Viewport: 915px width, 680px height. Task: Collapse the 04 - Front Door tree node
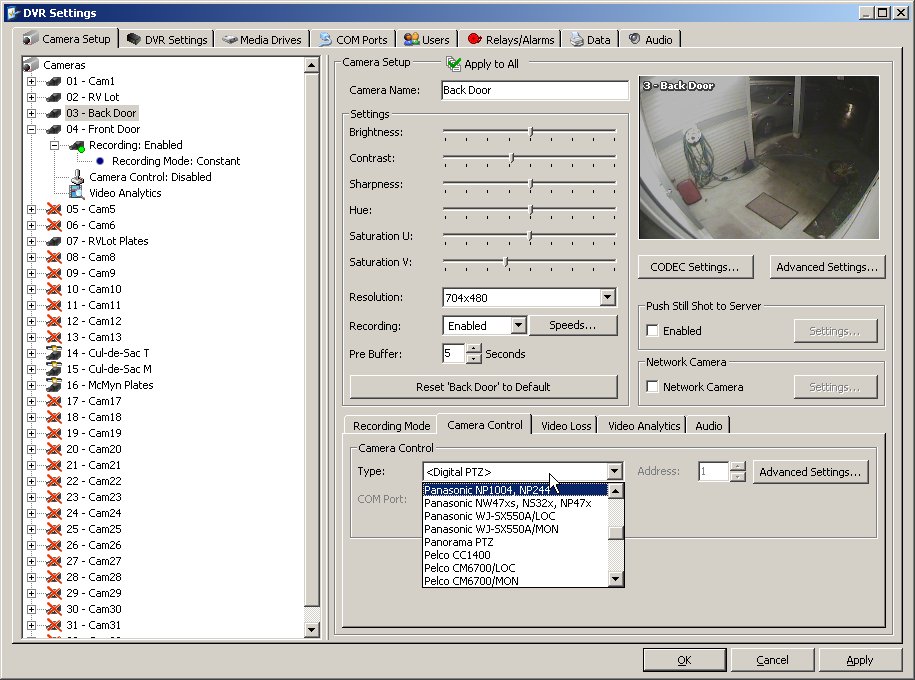31,129
